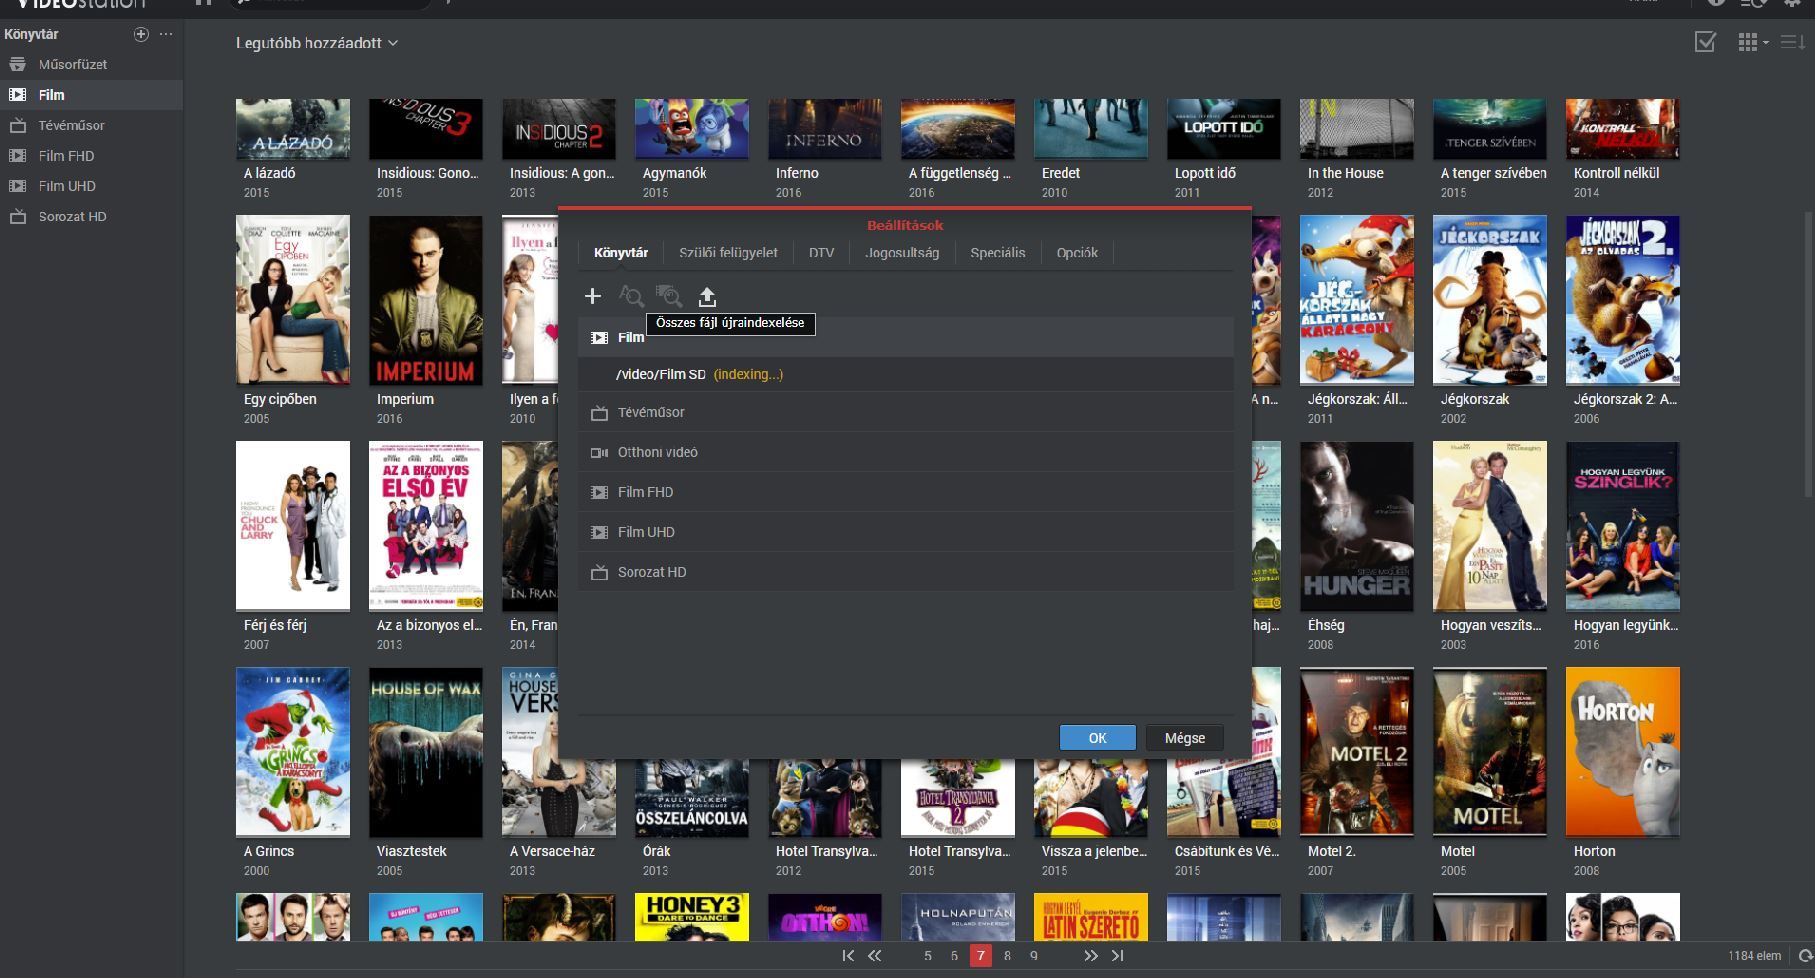Screen dimensions: 1815x978
Task: Open the Legutóbb hozzáadott sorting dropdown
Action: click(x=317, y=43)
